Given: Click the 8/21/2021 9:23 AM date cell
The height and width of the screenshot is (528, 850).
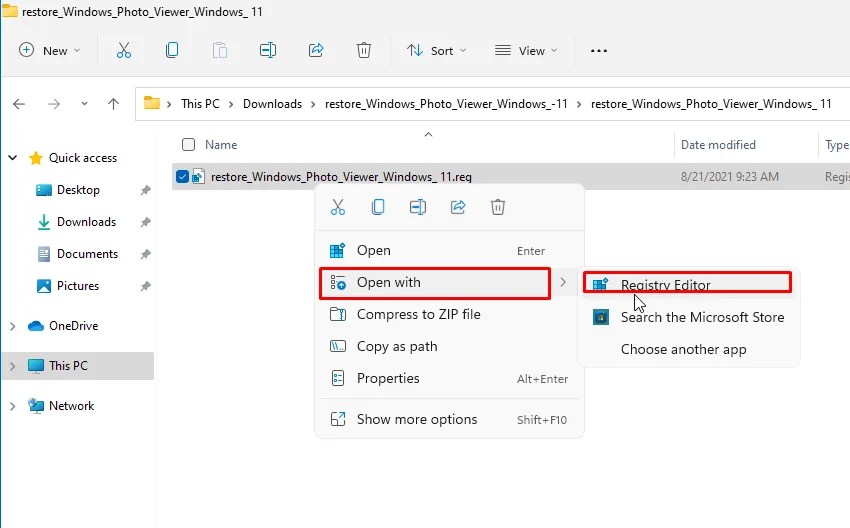Looking at the screenshot, I should click(730, 177).
